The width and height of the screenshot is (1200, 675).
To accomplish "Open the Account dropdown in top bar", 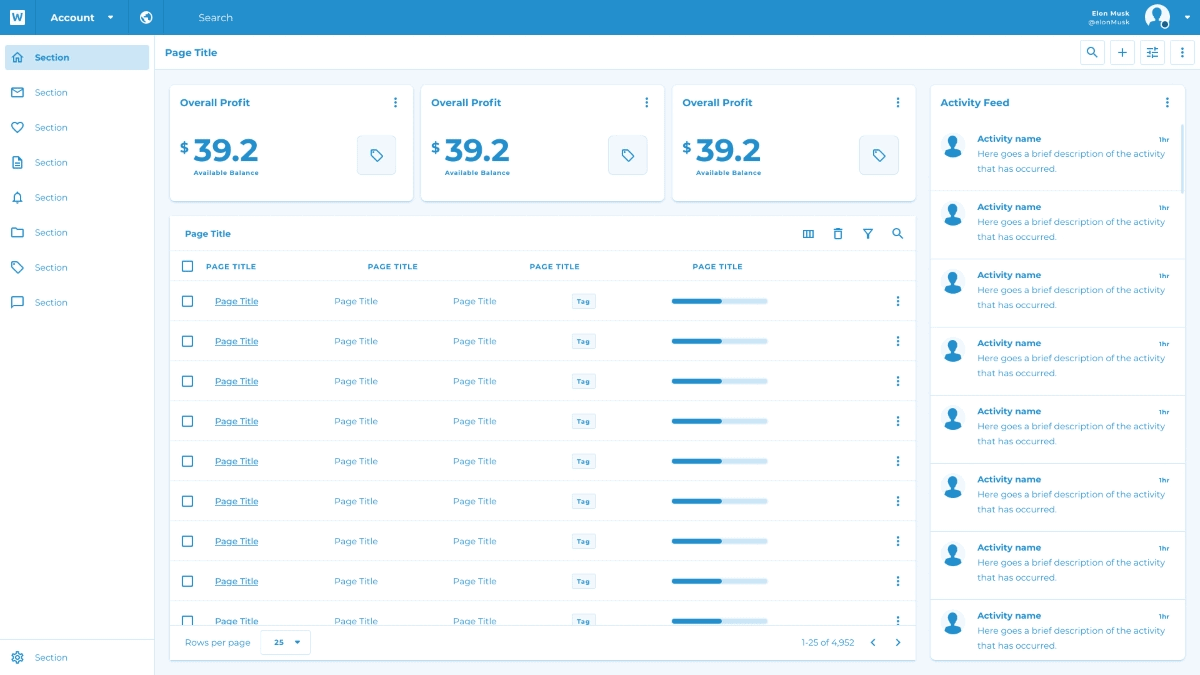I will (x=82, y=17).
